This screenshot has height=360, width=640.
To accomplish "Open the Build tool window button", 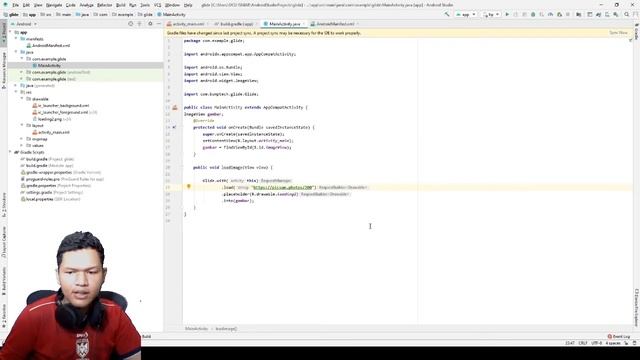I will pos(147,336).
